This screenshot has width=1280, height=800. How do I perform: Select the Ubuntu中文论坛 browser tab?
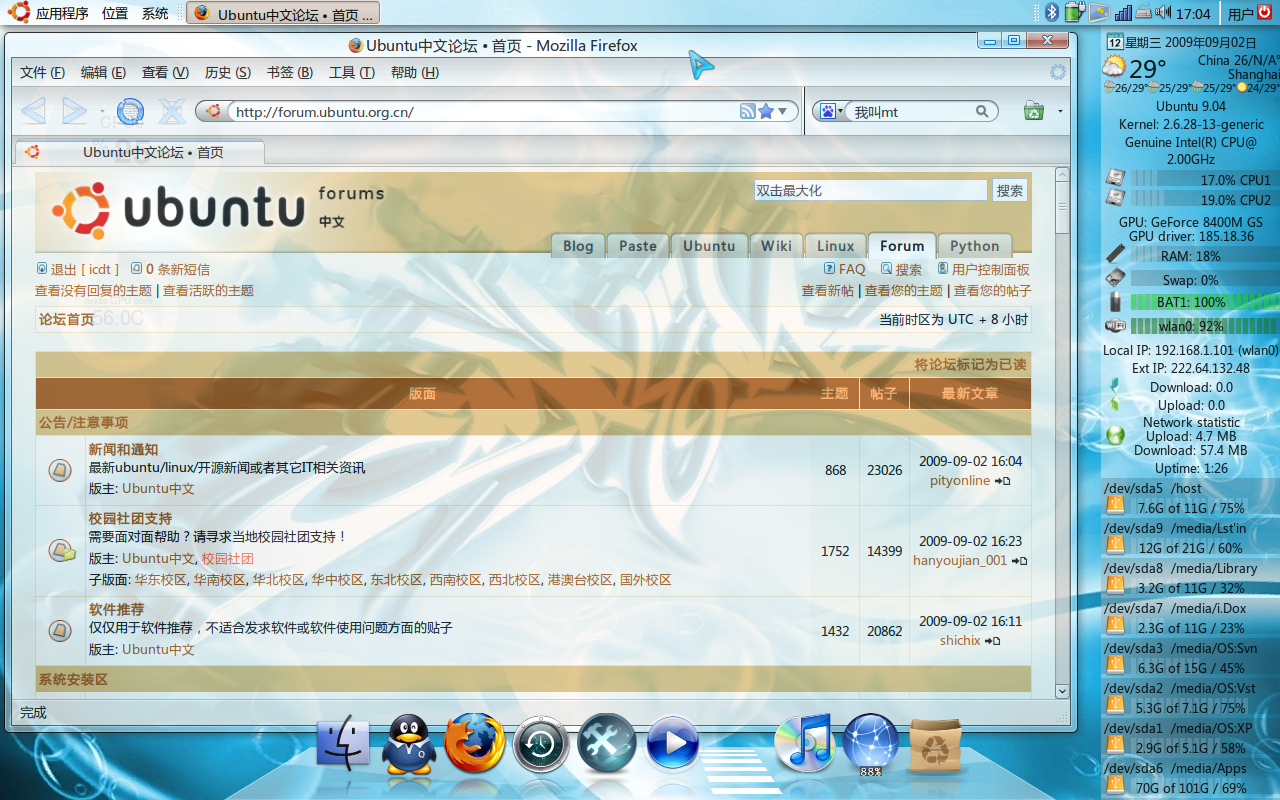click(x=140, y=152)
